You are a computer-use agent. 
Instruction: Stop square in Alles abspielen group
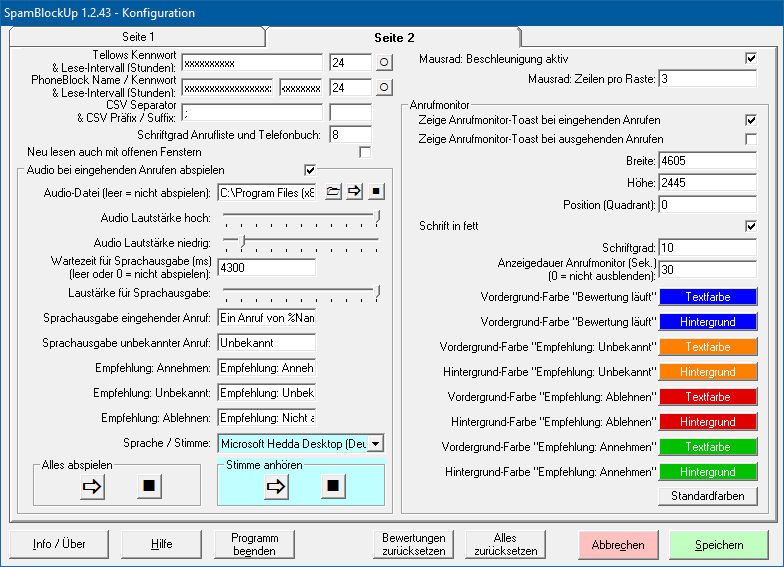(x=149, y=486)
